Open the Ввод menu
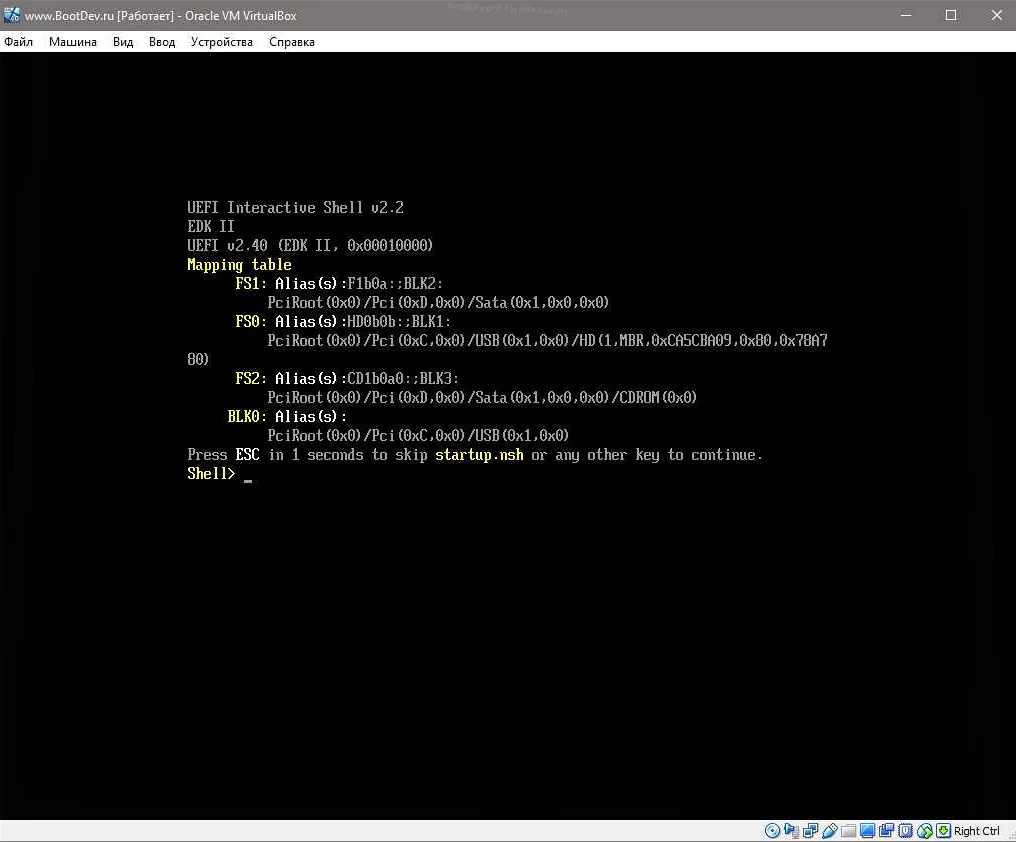 click(x=161, y=41)
